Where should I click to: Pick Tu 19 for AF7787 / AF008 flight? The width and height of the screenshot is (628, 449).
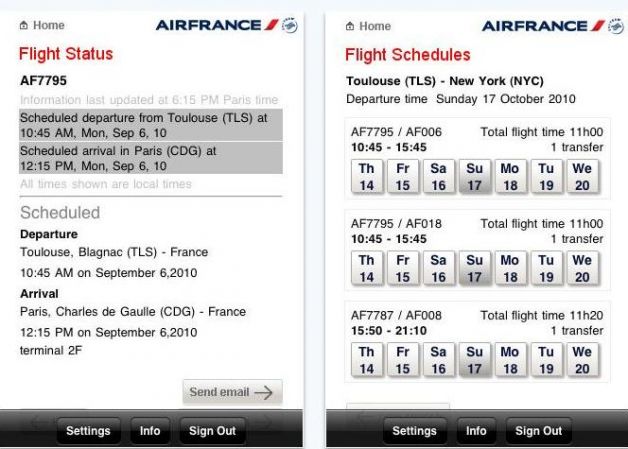[x=546, y=360]
